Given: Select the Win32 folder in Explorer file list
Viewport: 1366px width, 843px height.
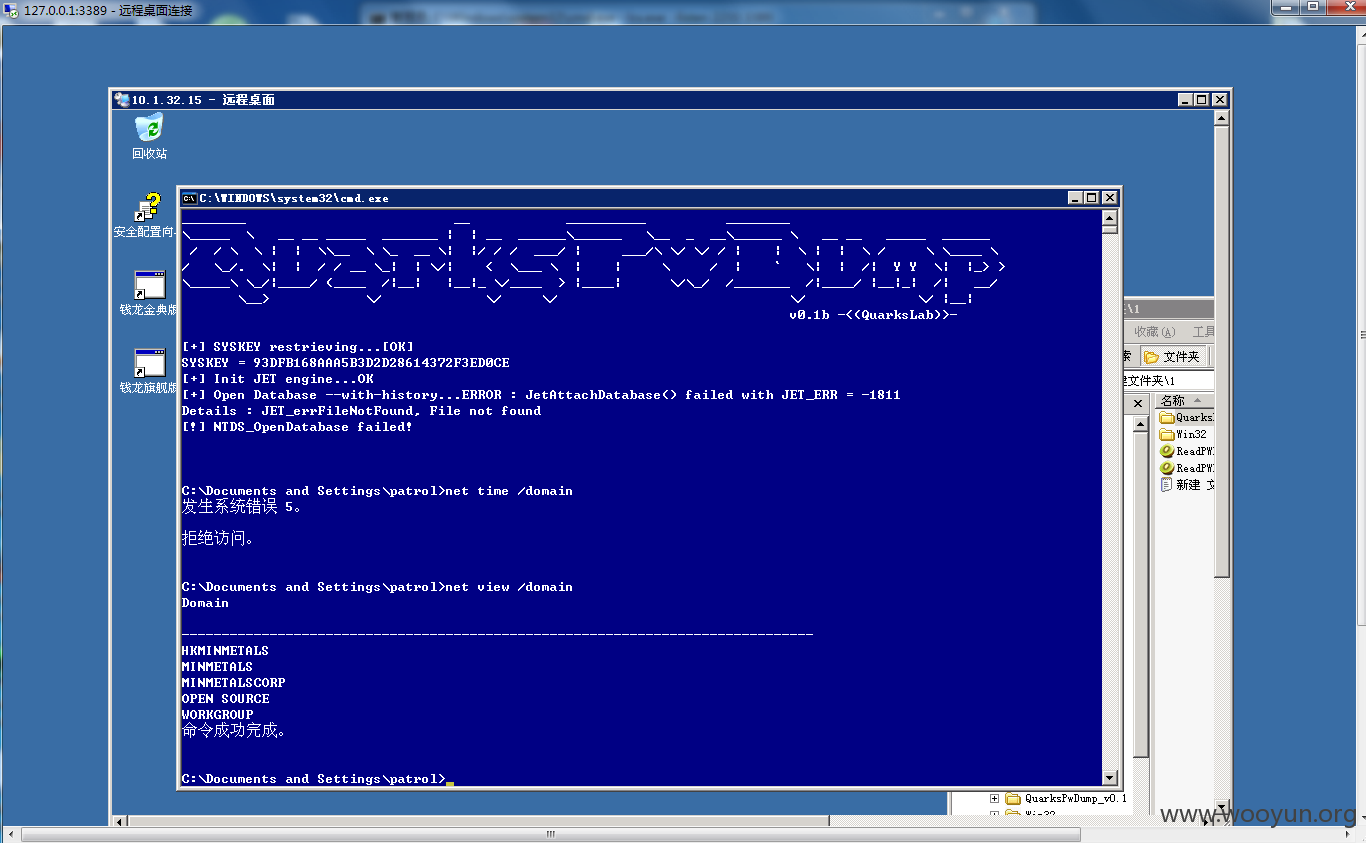Looking at the screenshot, I should 1183,434.
